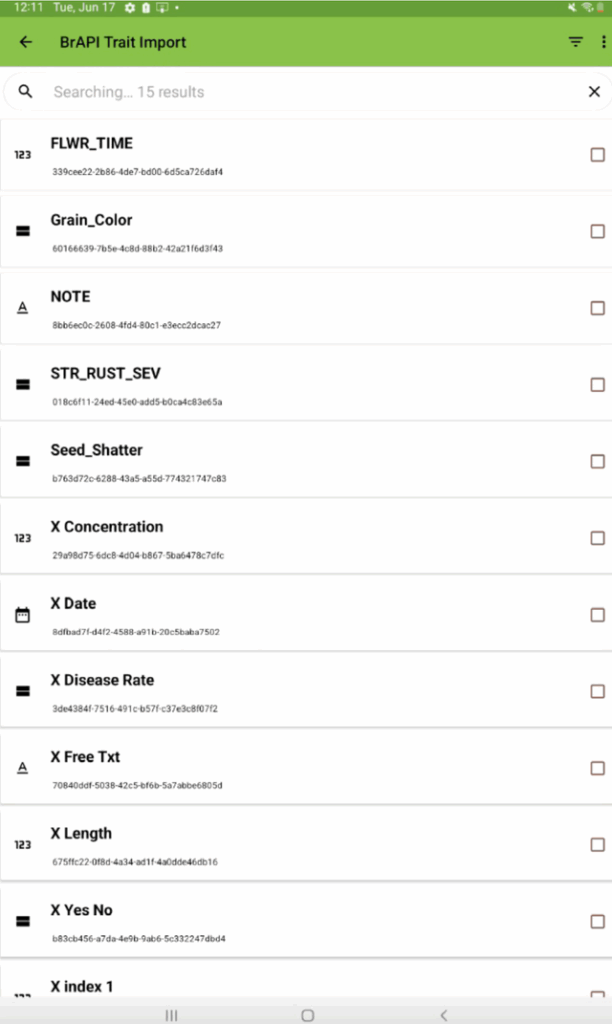Open the filter options icon
The height and width of the screenshot is (1024, 612).
(x=575, y=42)
